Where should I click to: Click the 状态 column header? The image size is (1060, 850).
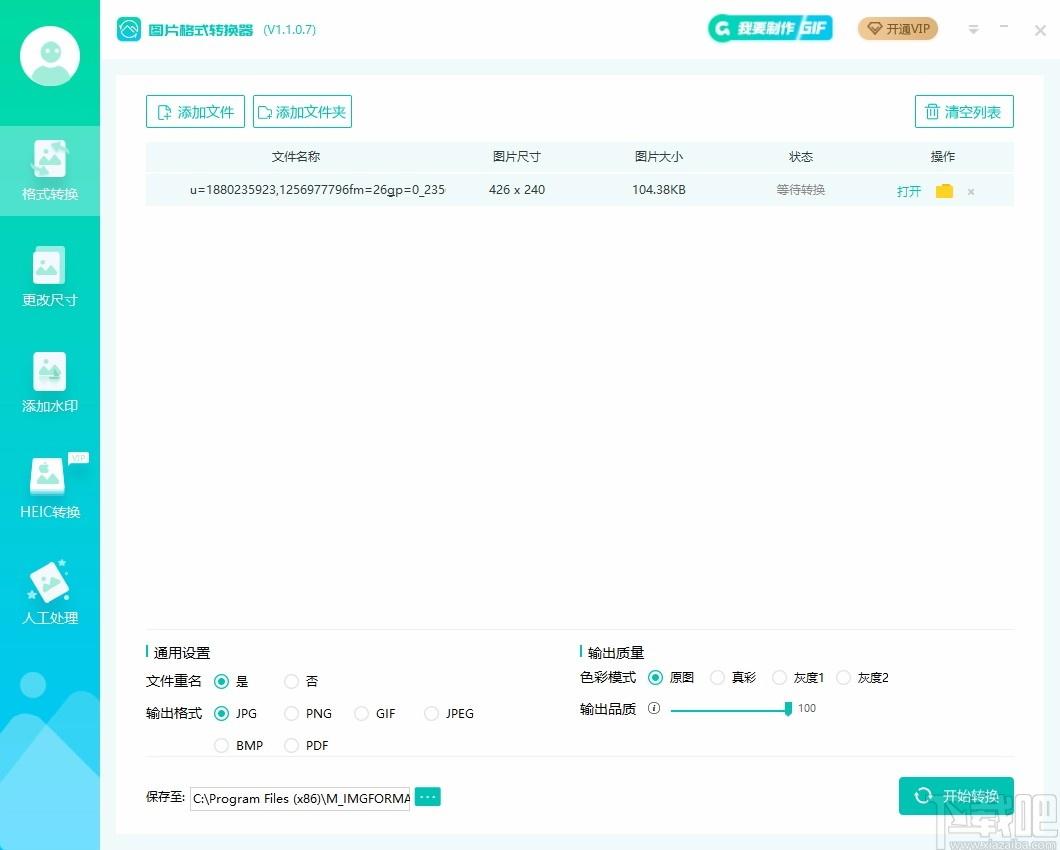(800, 157)
